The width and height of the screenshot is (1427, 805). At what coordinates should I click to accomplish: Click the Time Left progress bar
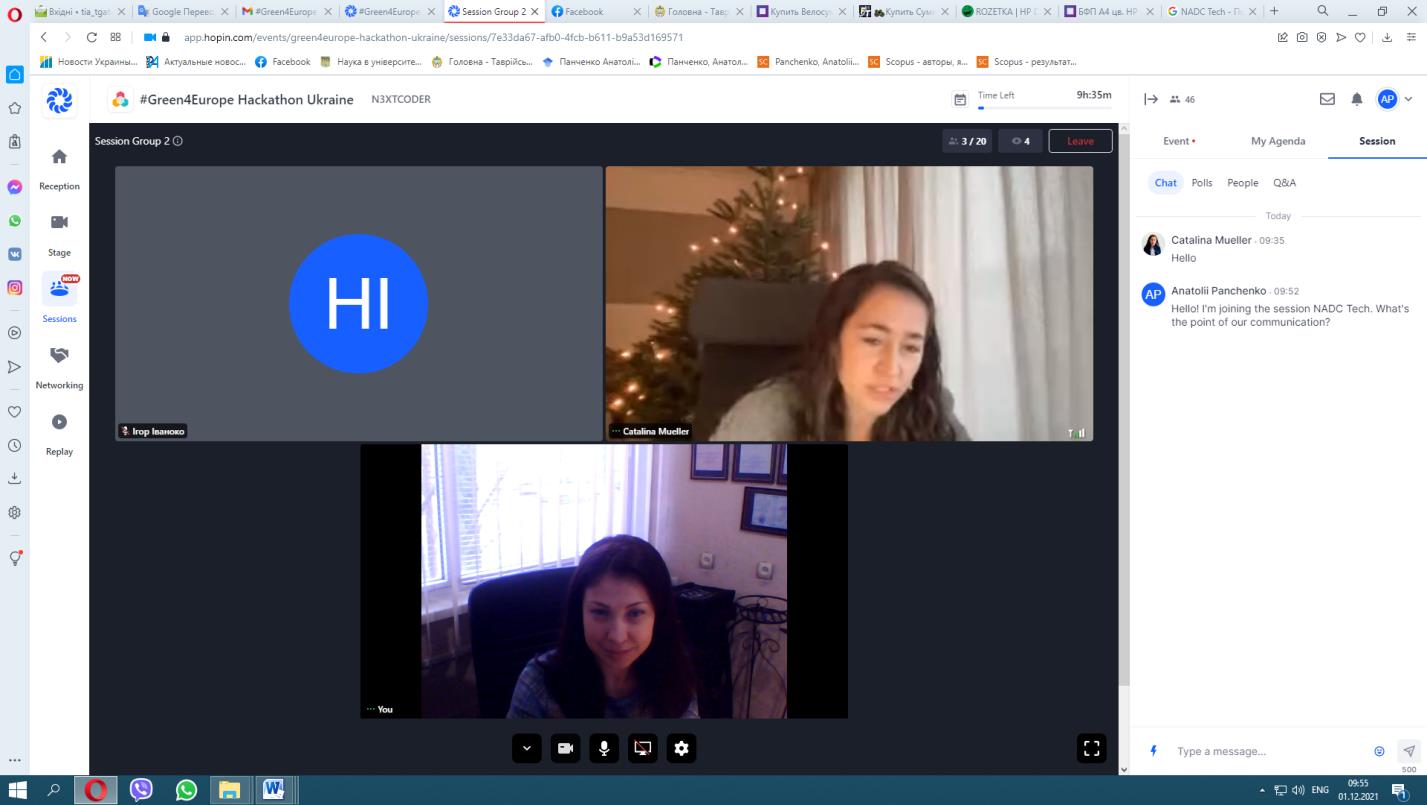(1044, 107)
